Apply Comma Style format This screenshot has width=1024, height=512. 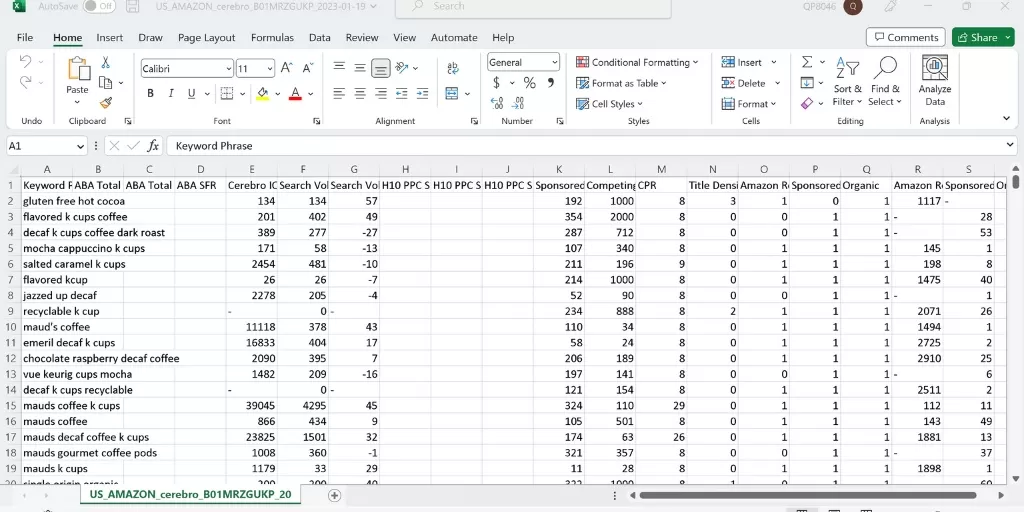point(551,82)
